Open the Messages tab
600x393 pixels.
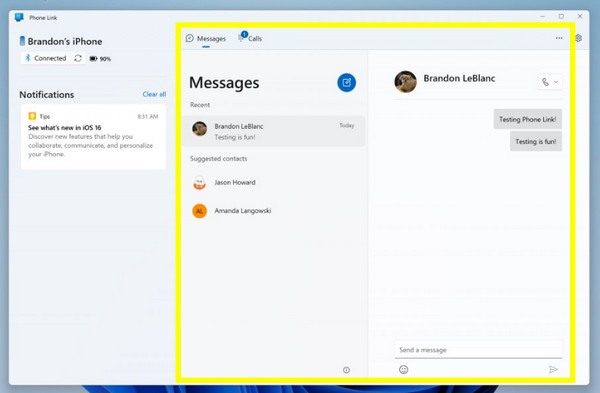(x=206, y=39)
